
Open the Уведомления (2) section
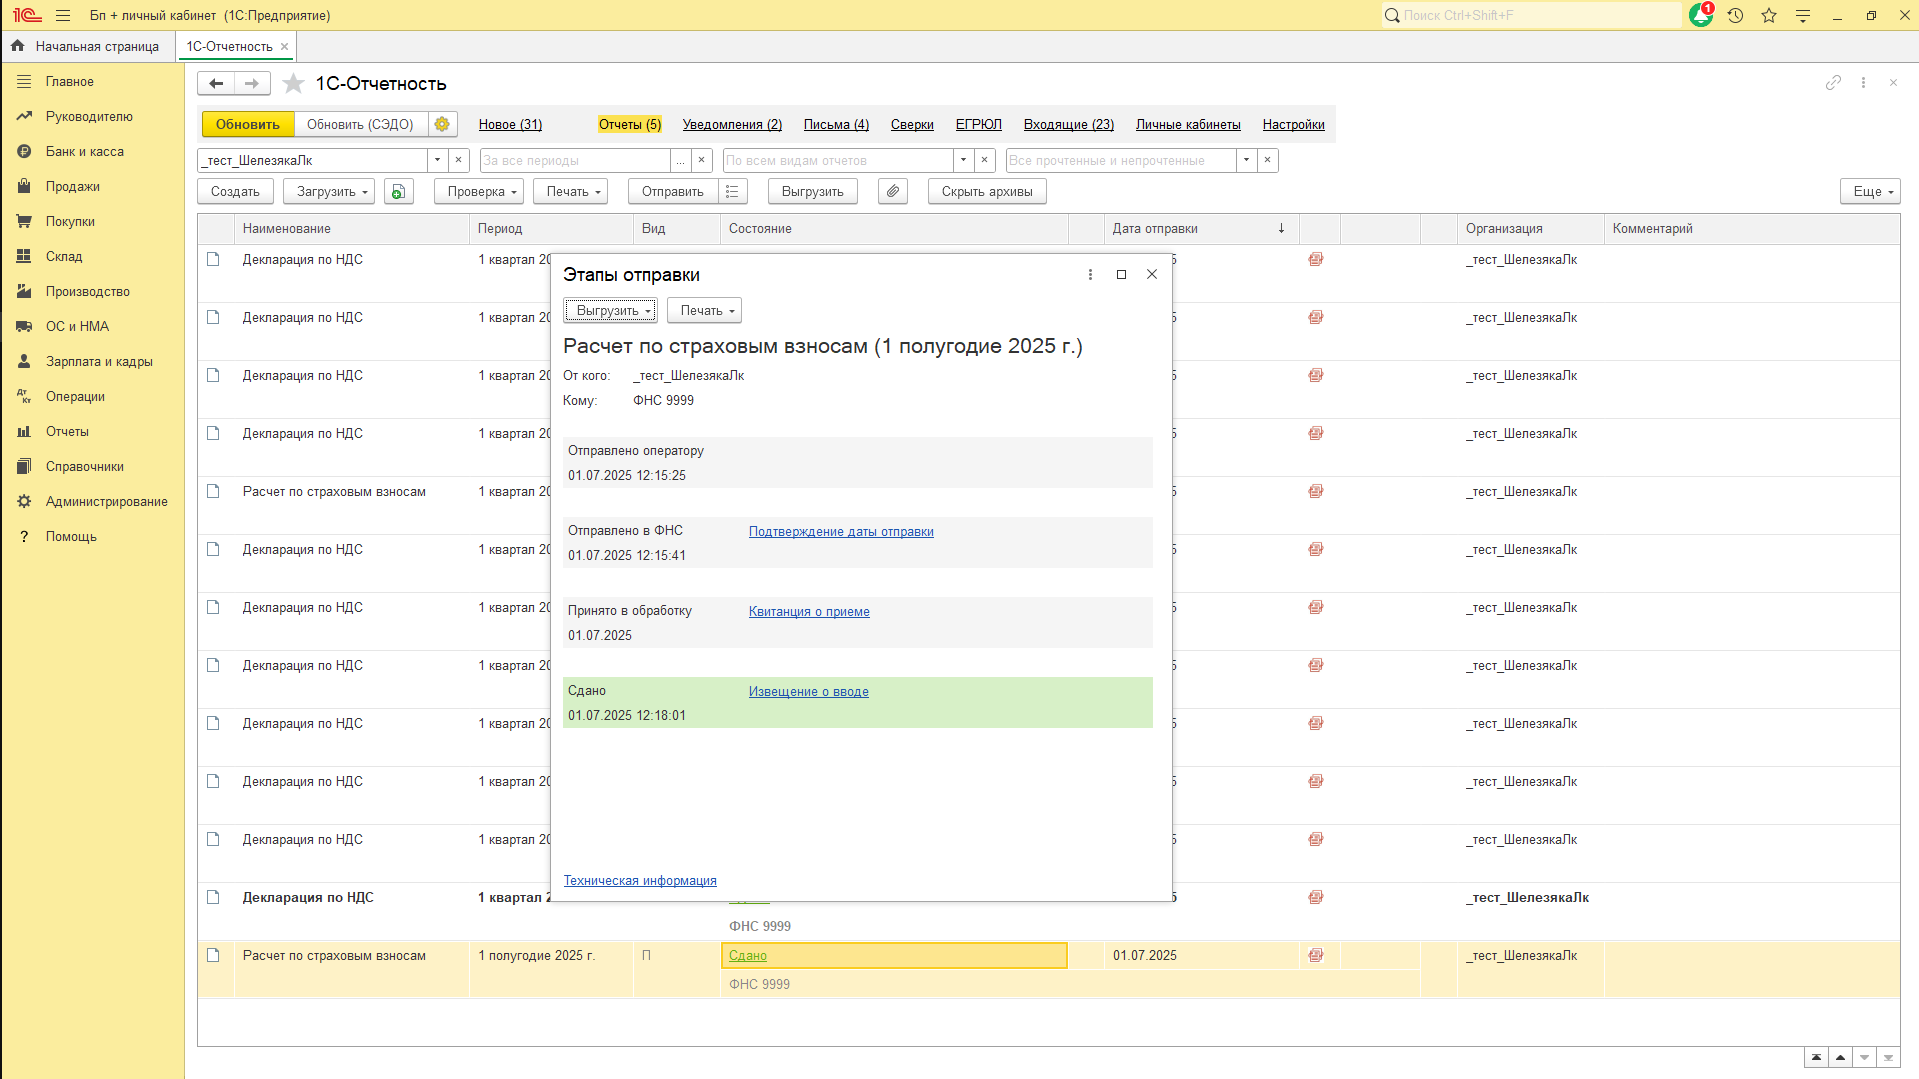click(x=732, y=125)
